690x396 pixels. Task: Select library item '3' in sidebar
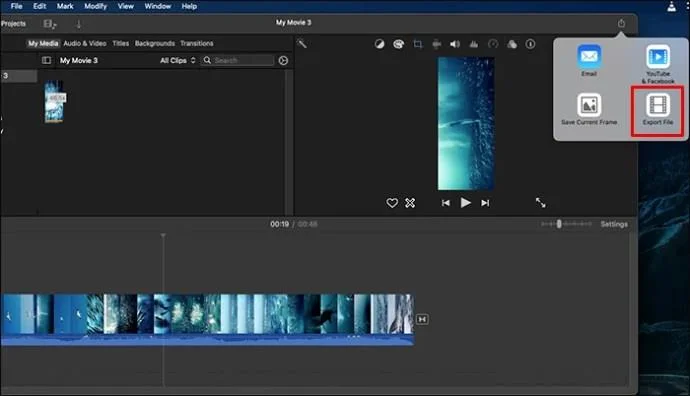(18, 76)
